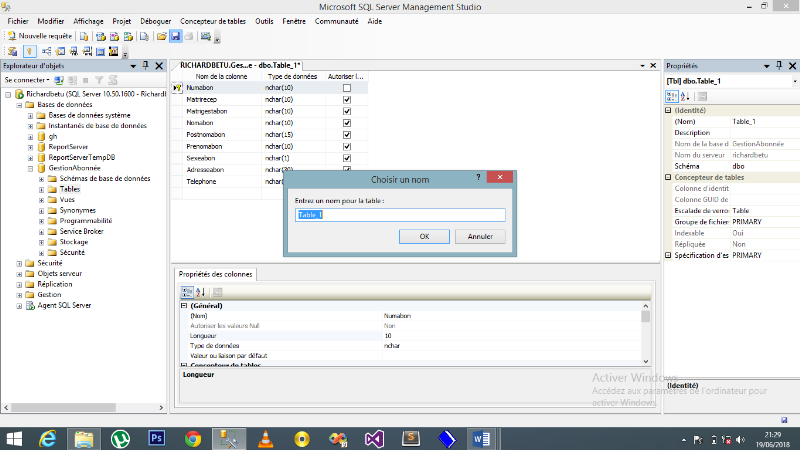Pin the Explorateur d'objets panel

(145, 66)
